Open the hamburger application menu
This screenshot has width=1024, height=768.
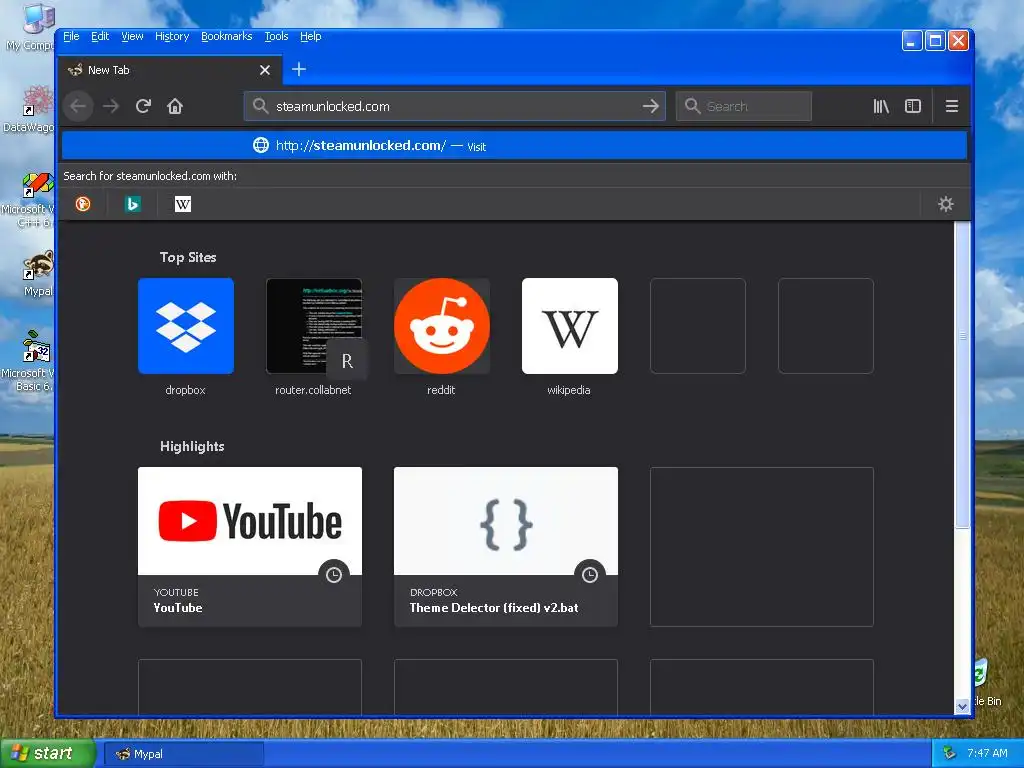[952, 106]
